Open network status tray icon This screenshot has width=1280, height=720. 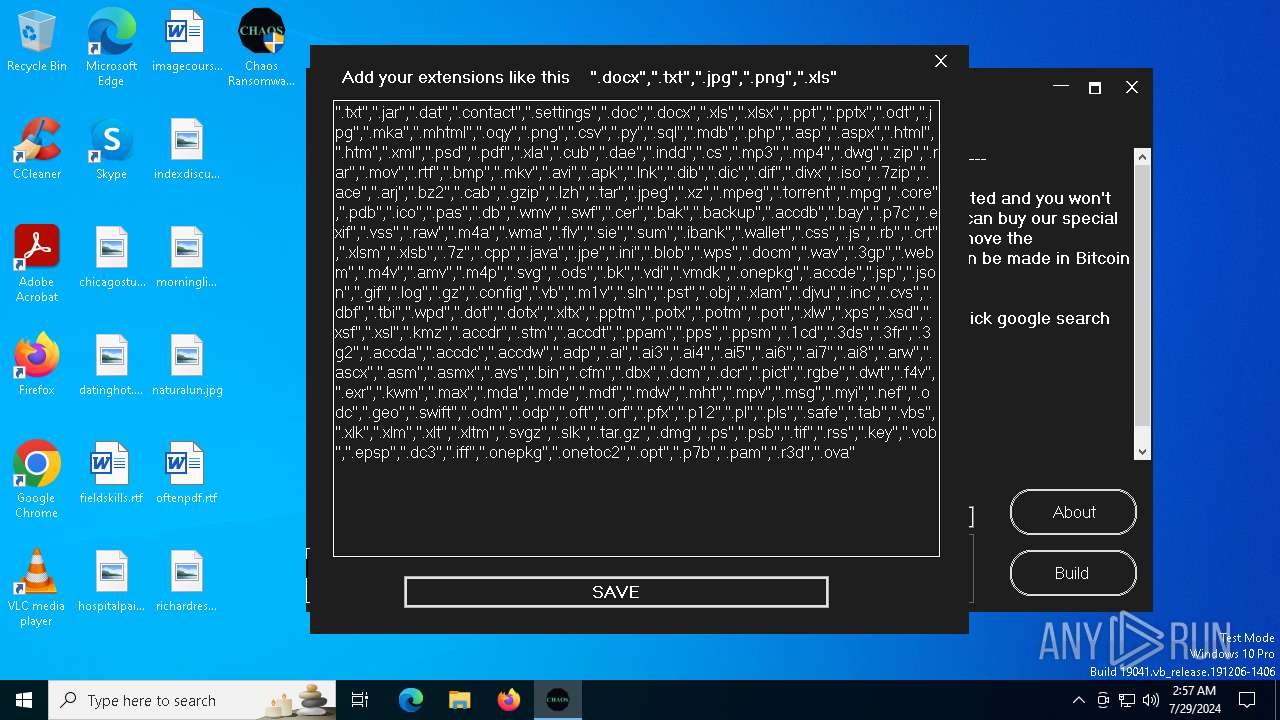[1127, 700]
